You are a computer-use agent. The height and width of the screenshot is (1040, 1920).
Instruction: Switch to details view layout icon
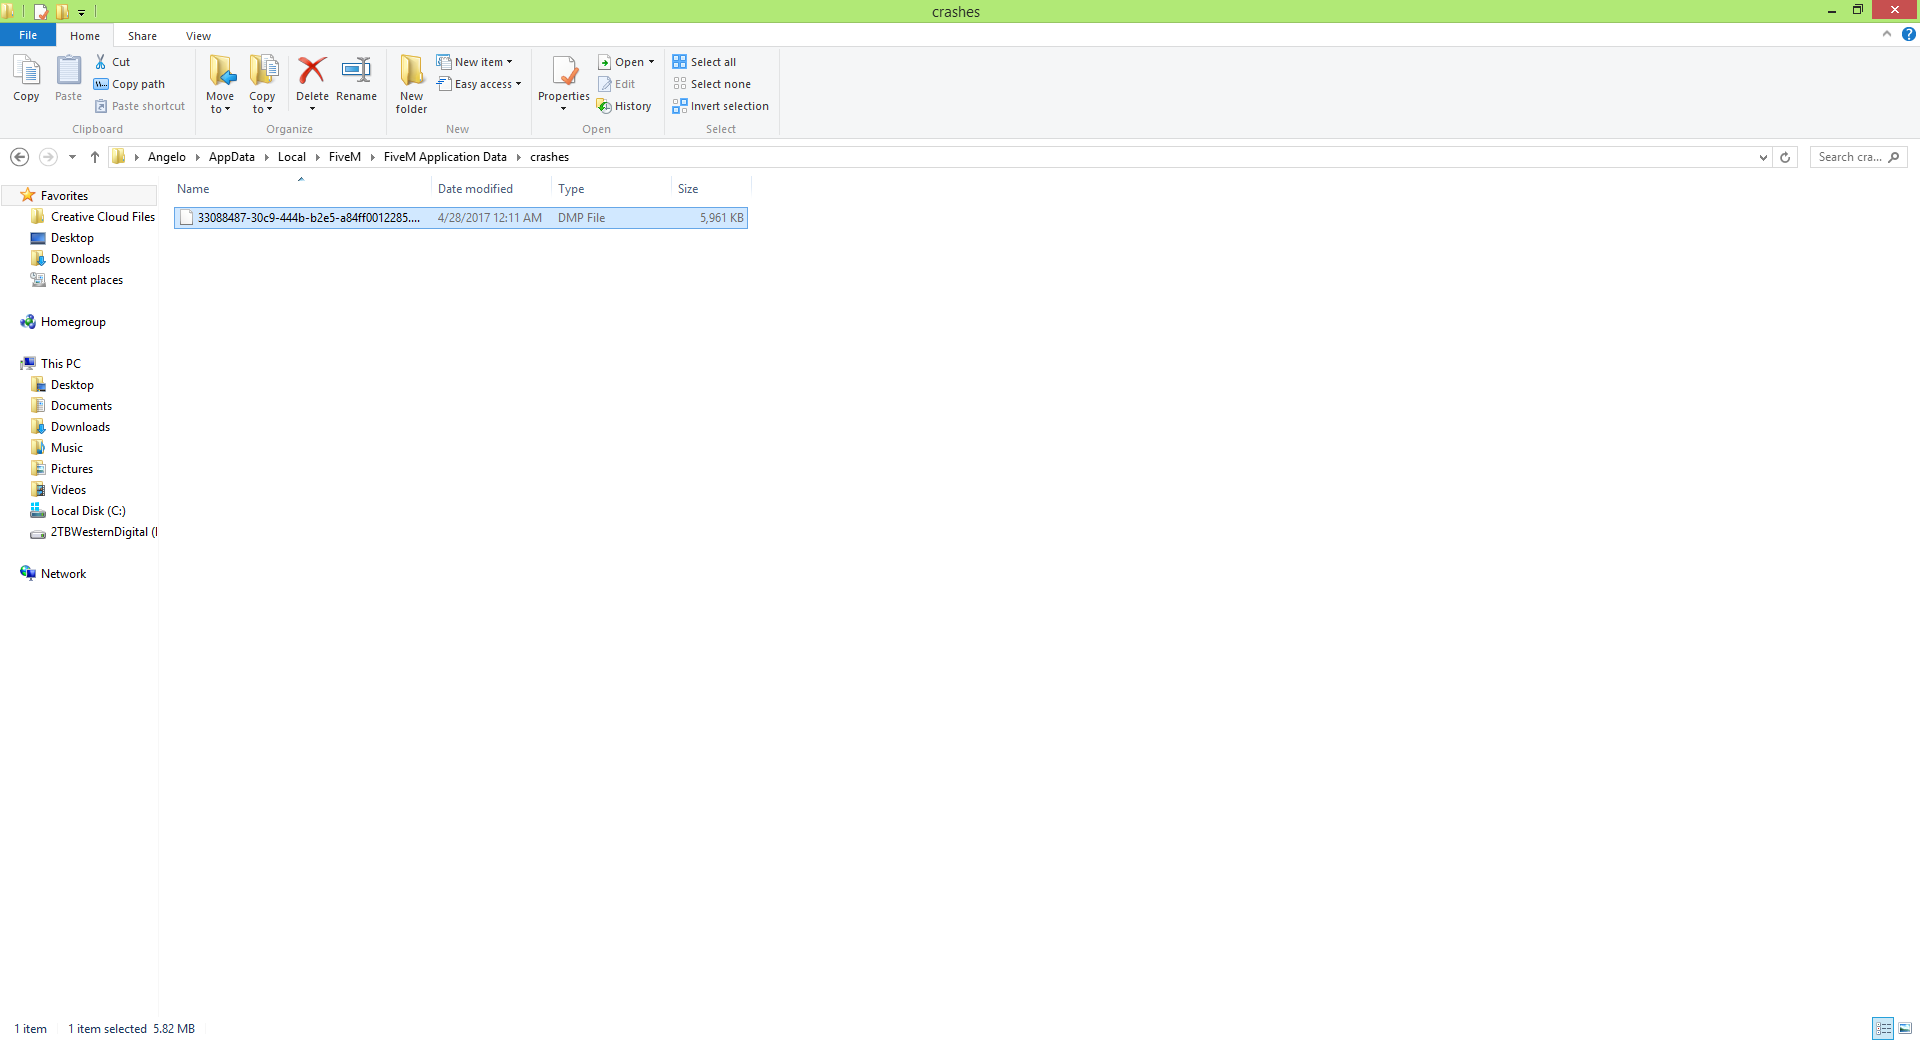coord(1883,1028)
